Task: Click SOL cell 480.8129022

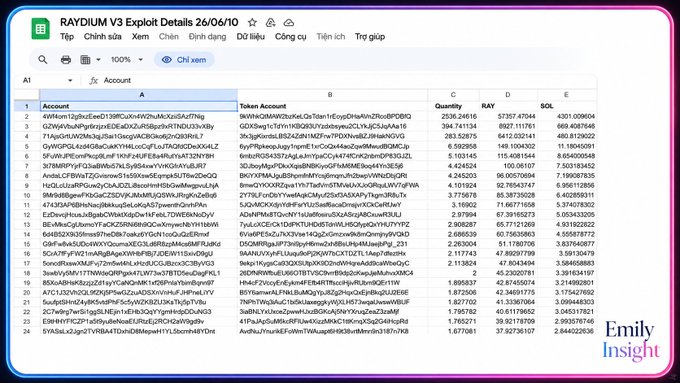Action: [567, 136]
